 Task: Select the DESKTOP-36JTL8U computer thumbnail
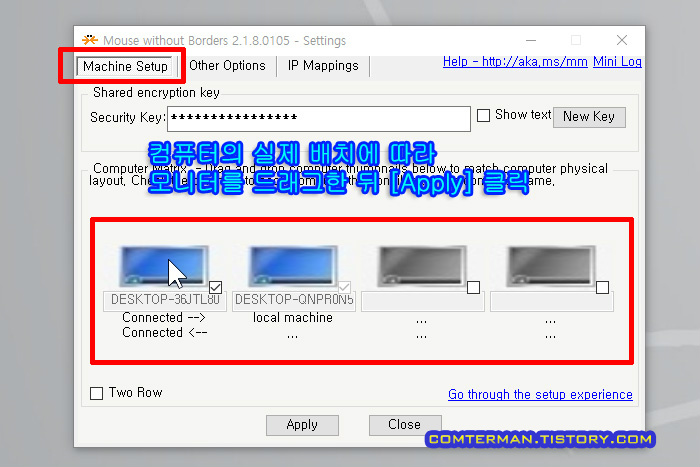click(x=163, y=266)
